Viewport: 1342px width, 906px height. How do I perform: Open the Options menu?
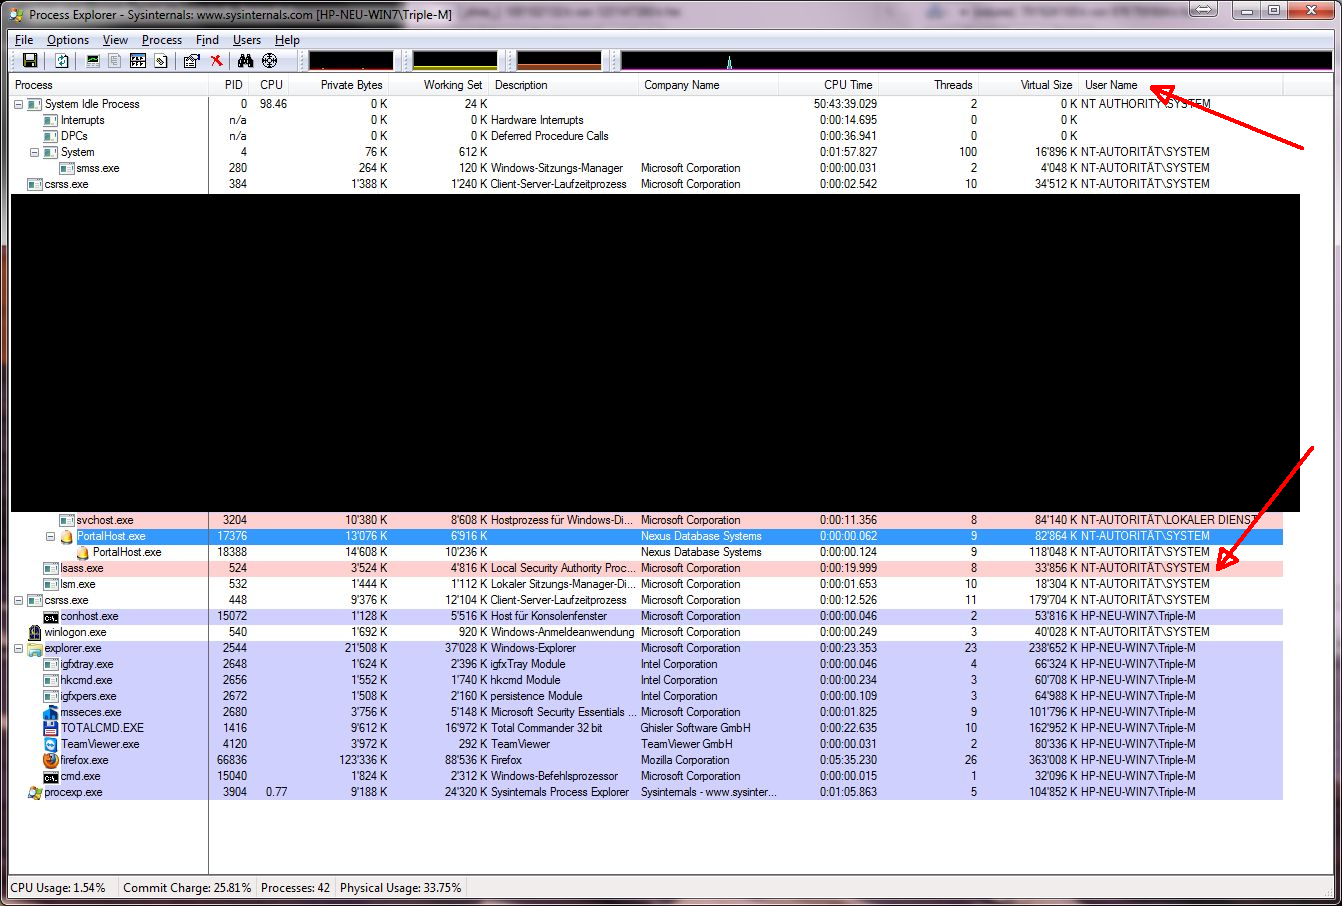click(x=67, y=40)
